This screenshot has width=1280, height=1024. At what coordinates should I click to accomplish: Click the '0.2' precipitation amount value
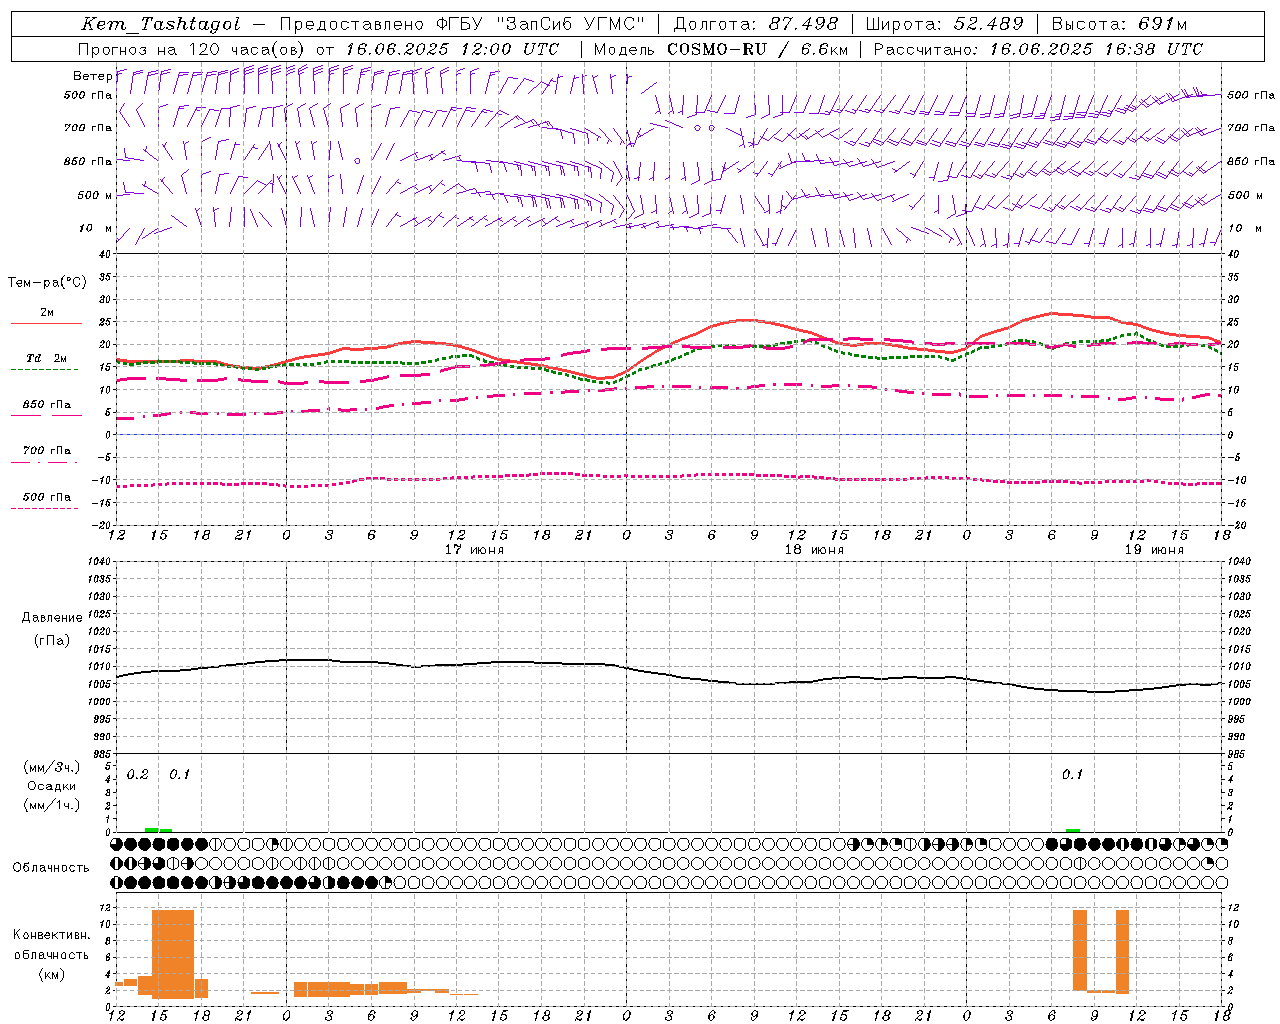pyautogui.click(x=138, y=775)
